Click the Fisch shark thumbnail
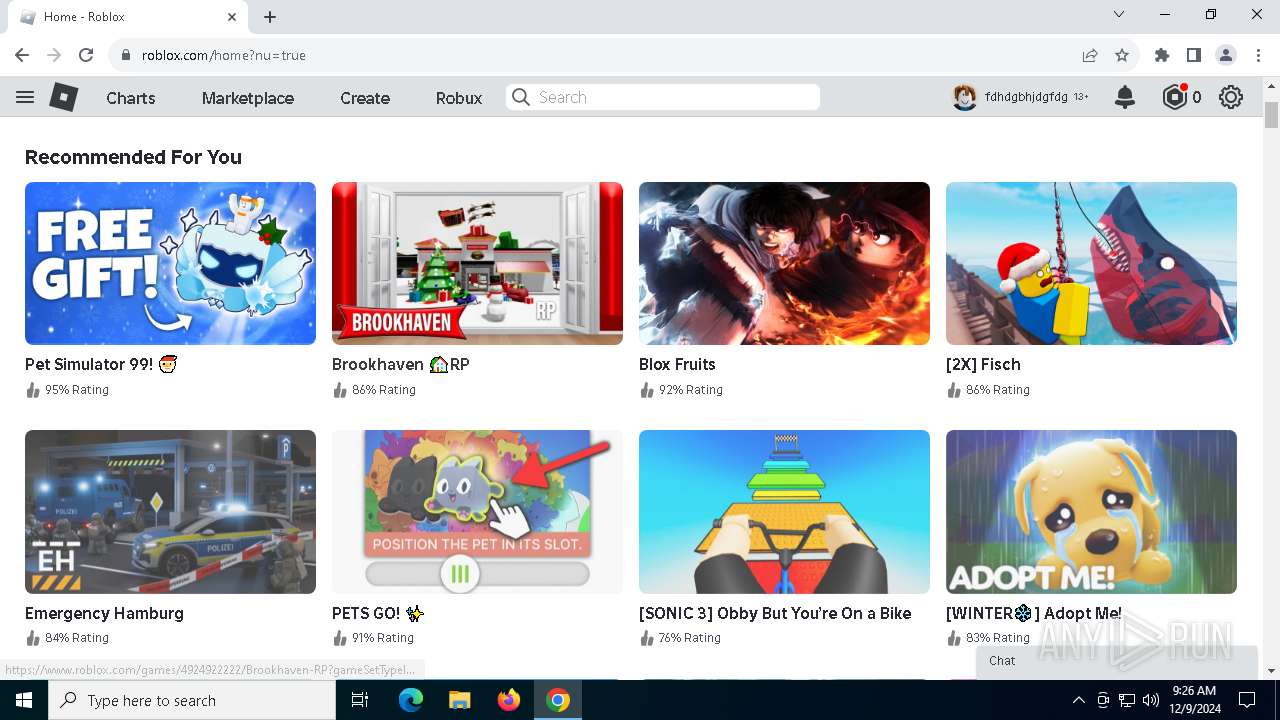The image size is (1280, 720). pos(1091,263)
